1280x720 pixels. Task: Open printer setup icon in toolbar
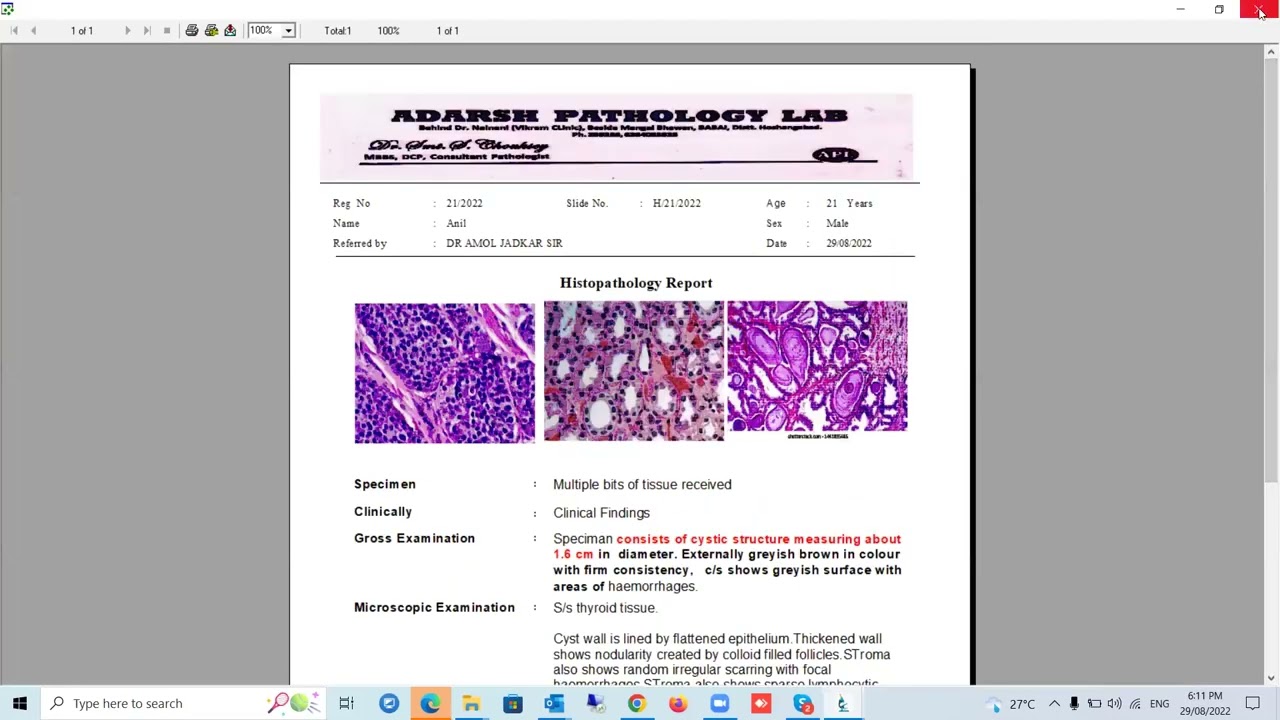coord(211,31)
